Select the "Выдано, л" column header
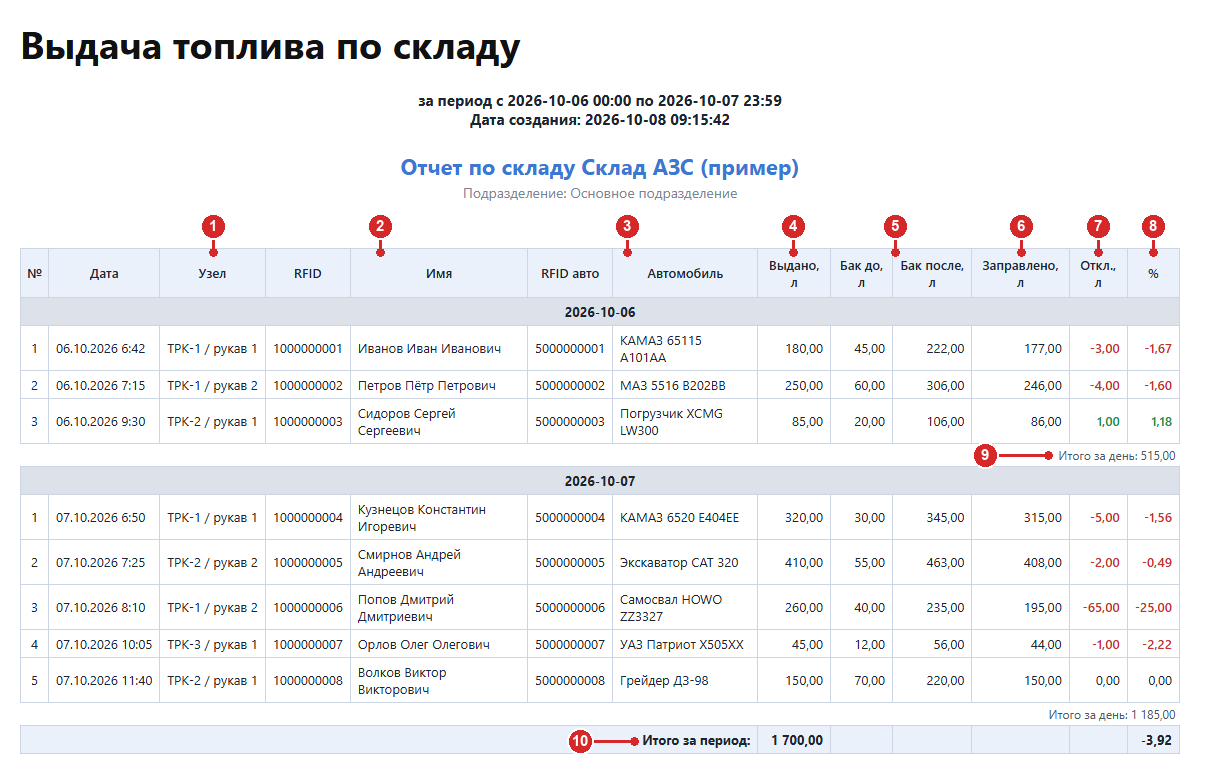 pos(794,273)
